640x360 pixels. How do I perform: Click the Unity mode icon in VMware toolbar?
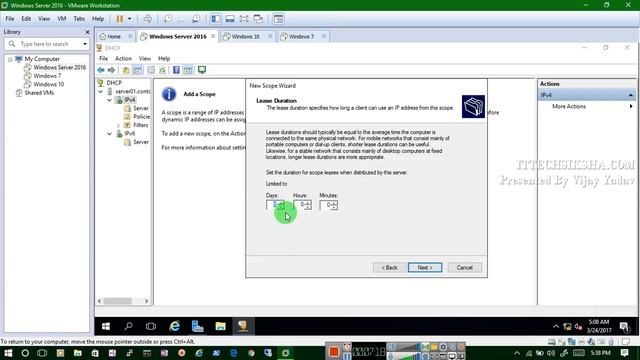pyautogui.click(x=258, y=19)
